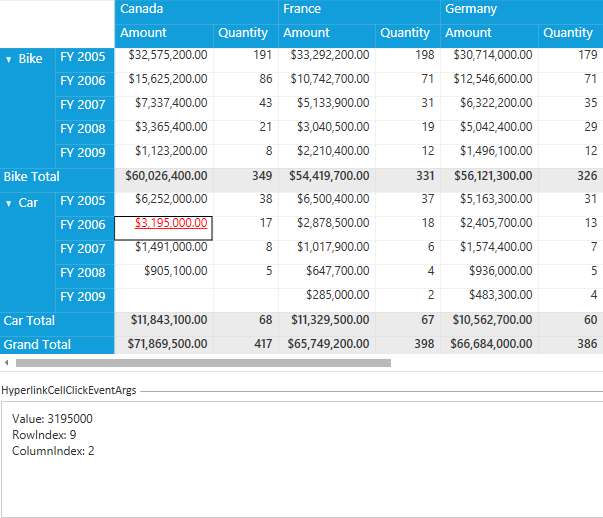Open the $3,195,000.00 hyperlink cell
The height and width of the screenshot is (518, 603).
point(171,223)
